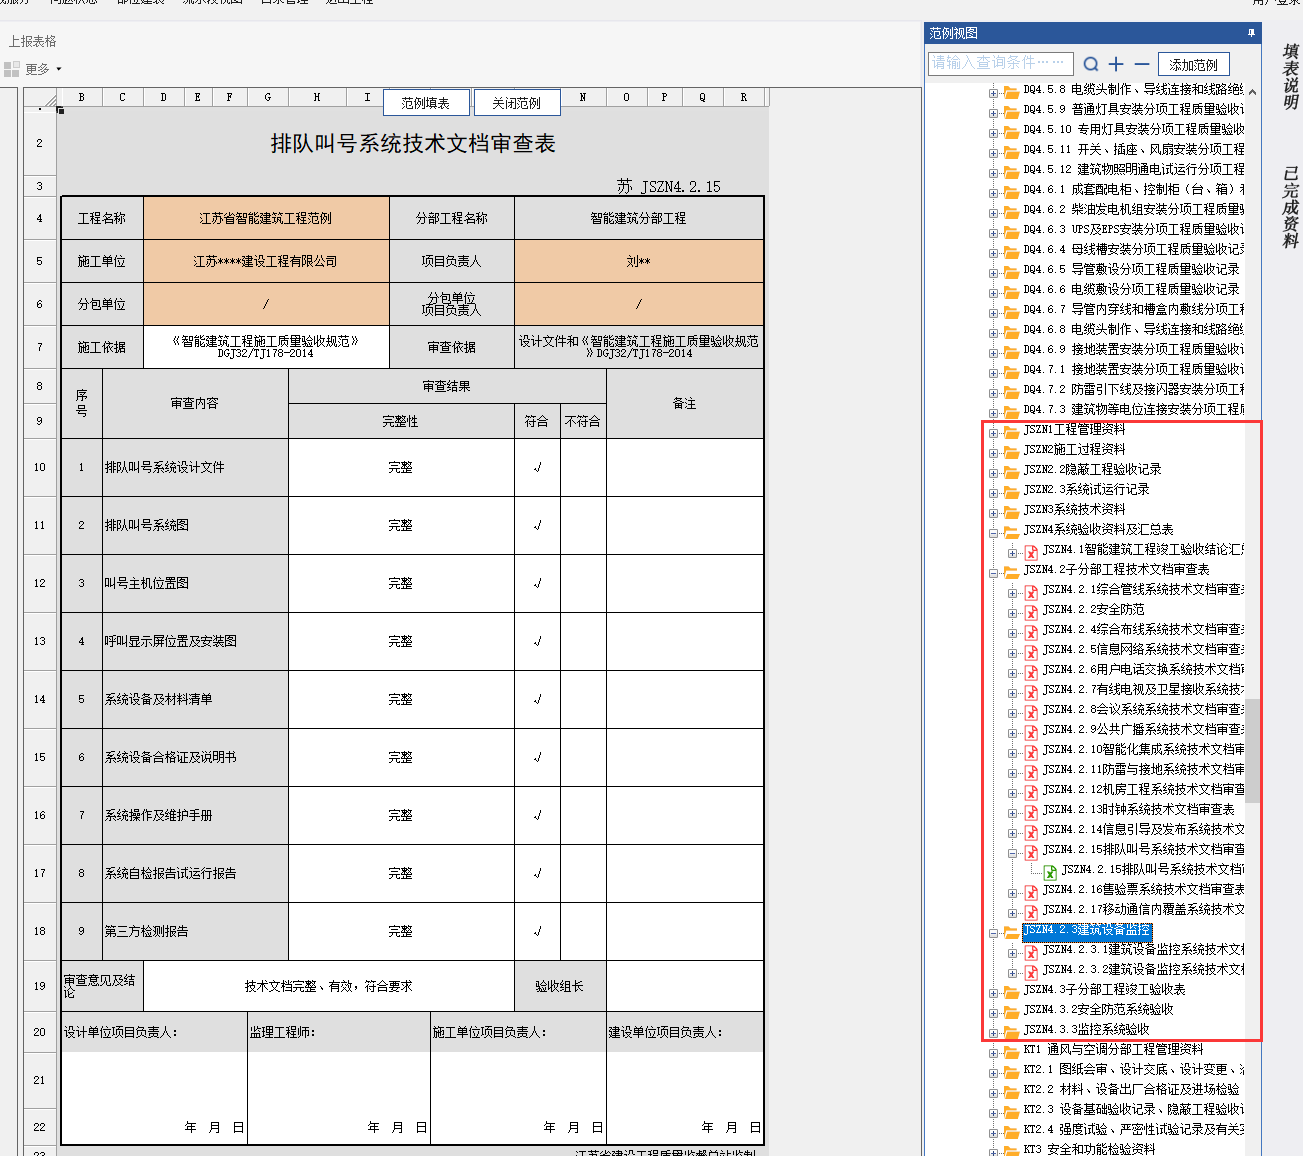Click folder icon of JSZN2施工过程资料
The image size is (1303, 1156).
point(1011,451)
